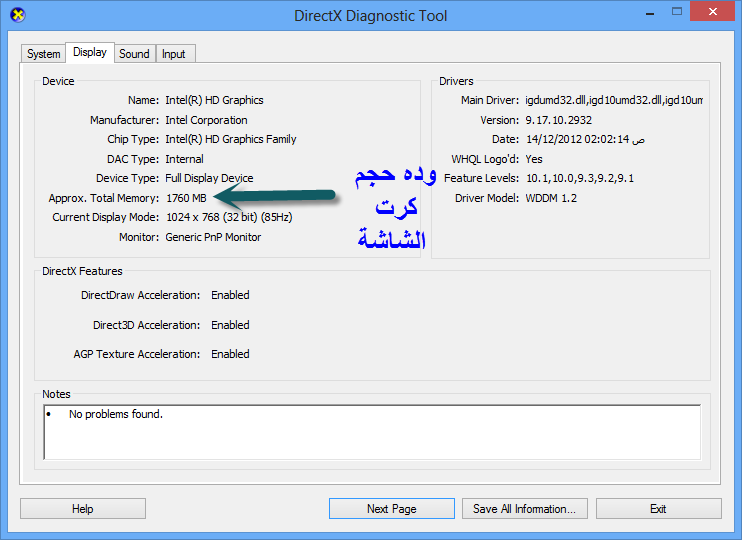Image resolution: width=742 pixels, height=540 pixels.
Task: Click the 'No problems found.' note
Action: pyautogui.click(x=116, y=414)
